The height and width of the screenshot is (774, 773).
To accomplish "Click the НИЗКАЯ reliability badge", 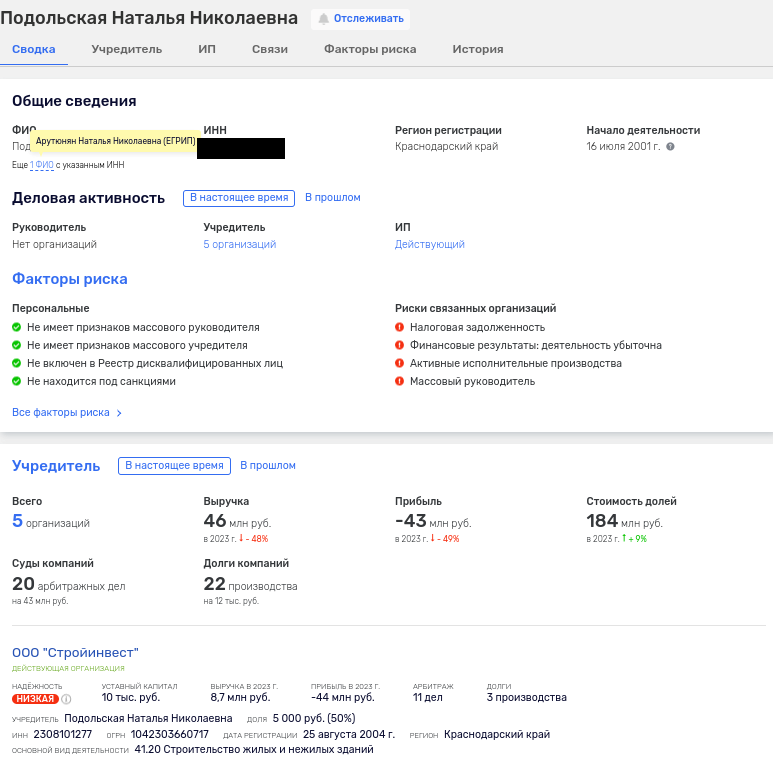I will tap(35, 699).
